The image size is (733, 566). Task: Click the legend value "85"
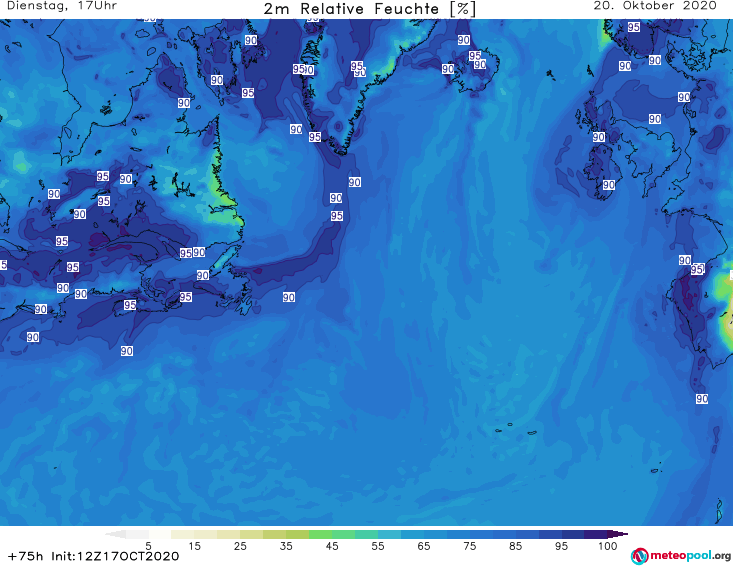515,546
